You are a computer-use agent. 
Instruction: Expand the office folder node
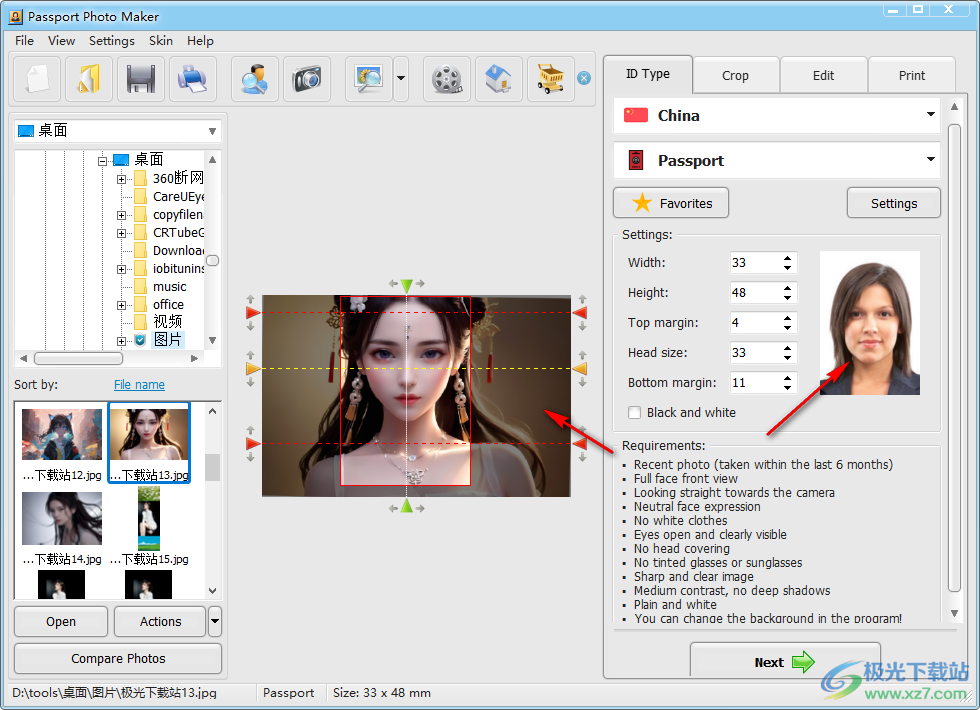coord(121,306)
